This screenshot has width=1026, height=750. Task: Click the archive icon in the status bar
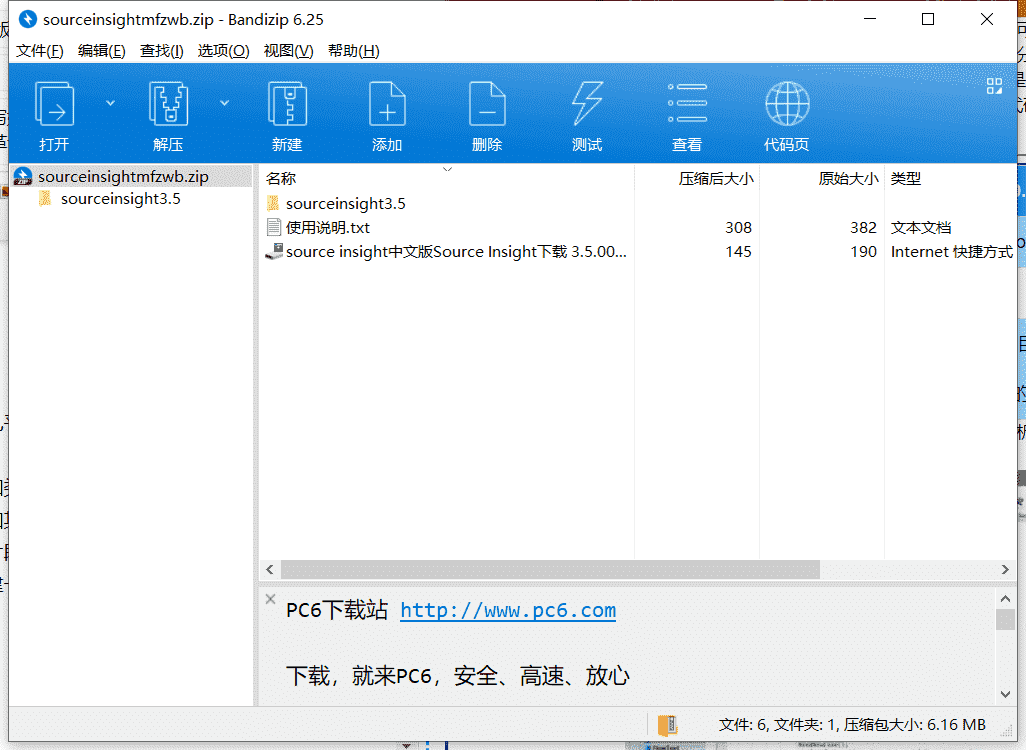667,725
